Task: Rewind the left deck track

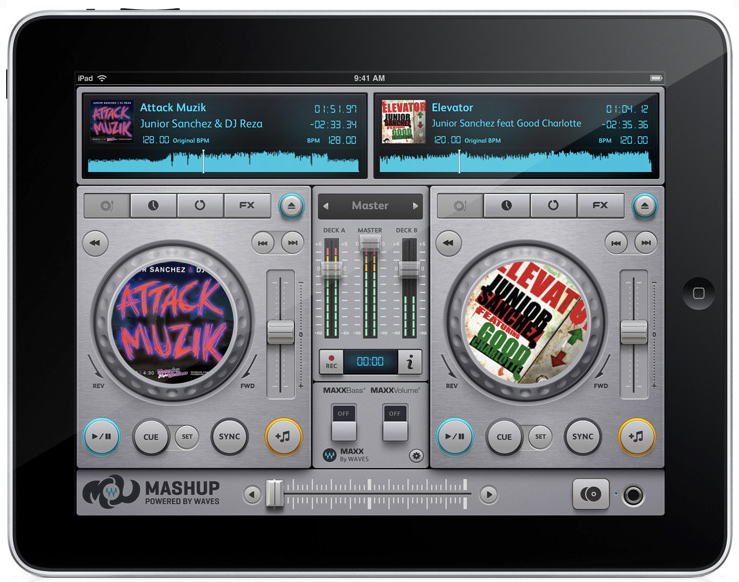Action: (x=95, y=243)
